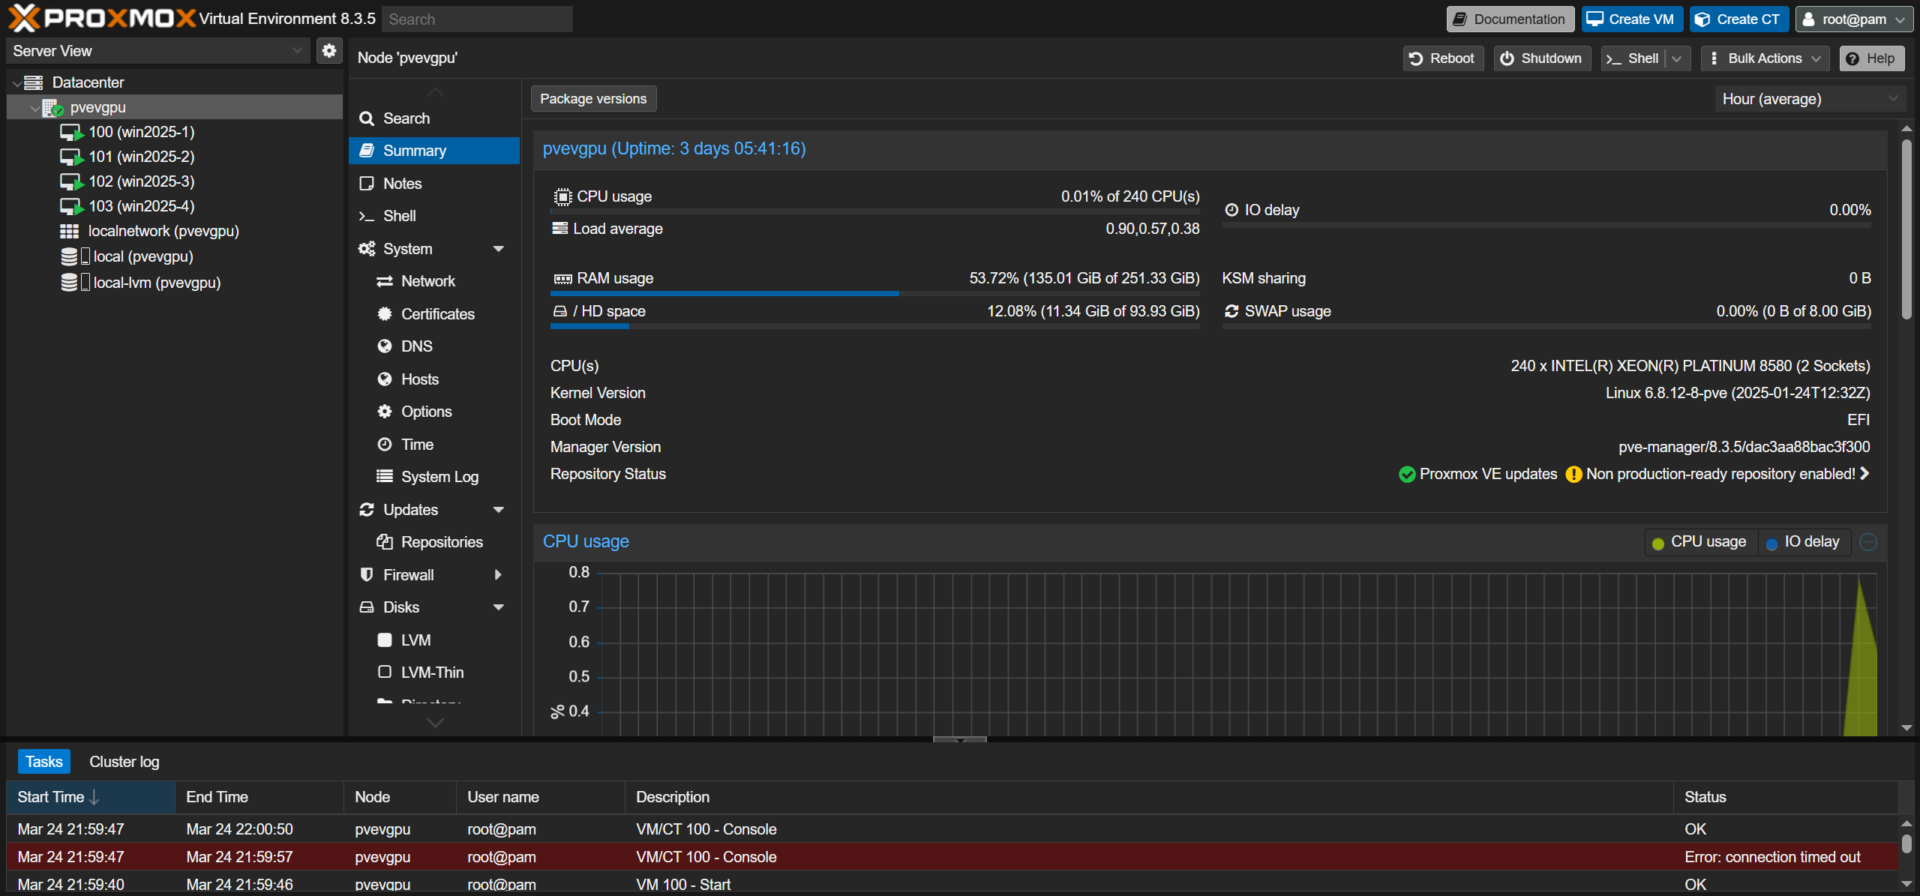Click the Notes sticky note icon
This screenshot has width=1920, height=896.
point(367,183)
